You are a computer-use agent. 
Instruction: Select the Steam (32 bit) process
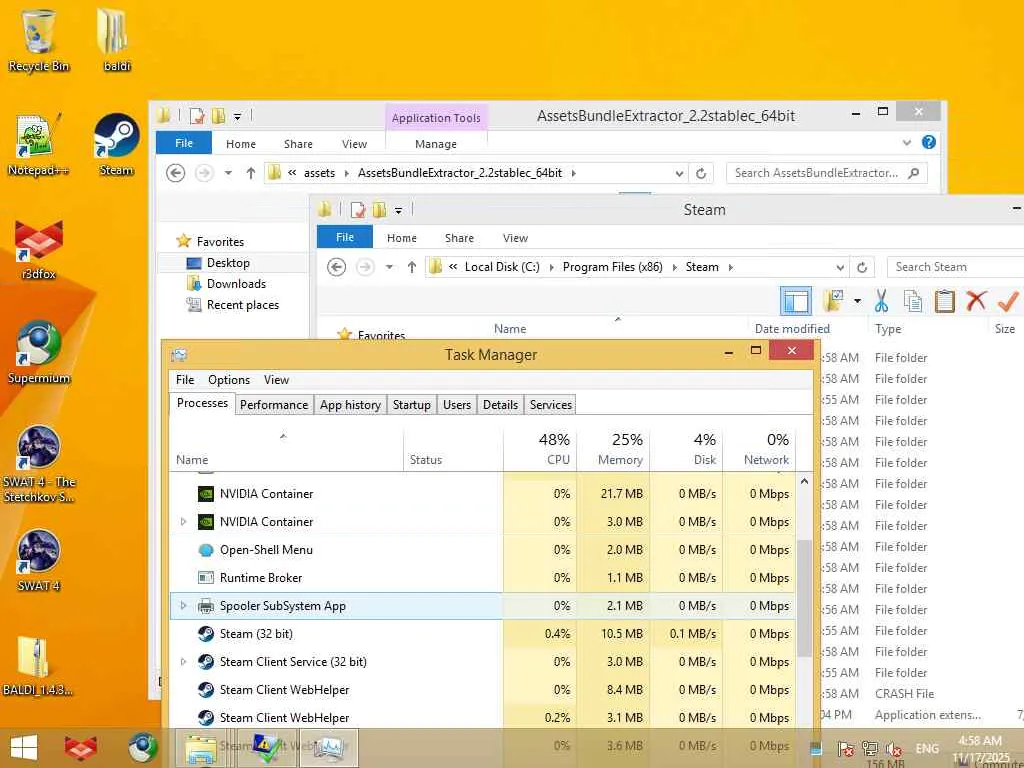click(x=483, y=633)
